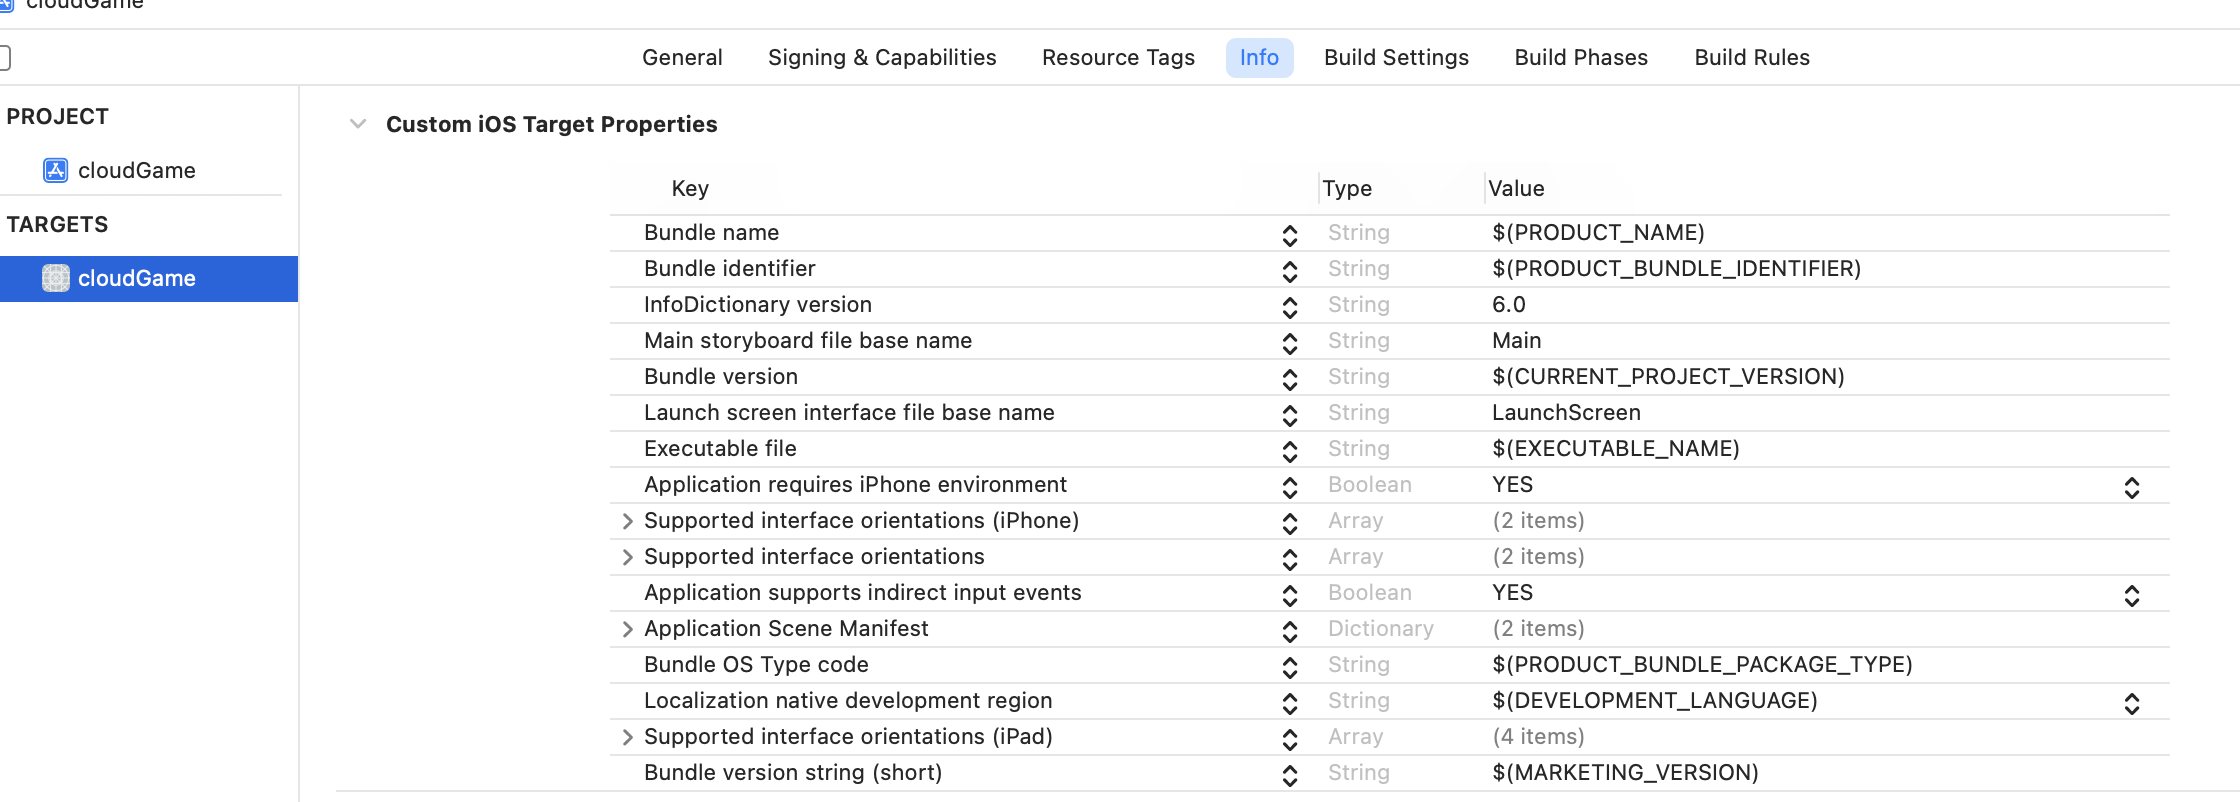Click the cloudGame project icon
This screenshot has width=2240, height=802.
point(56,170)
